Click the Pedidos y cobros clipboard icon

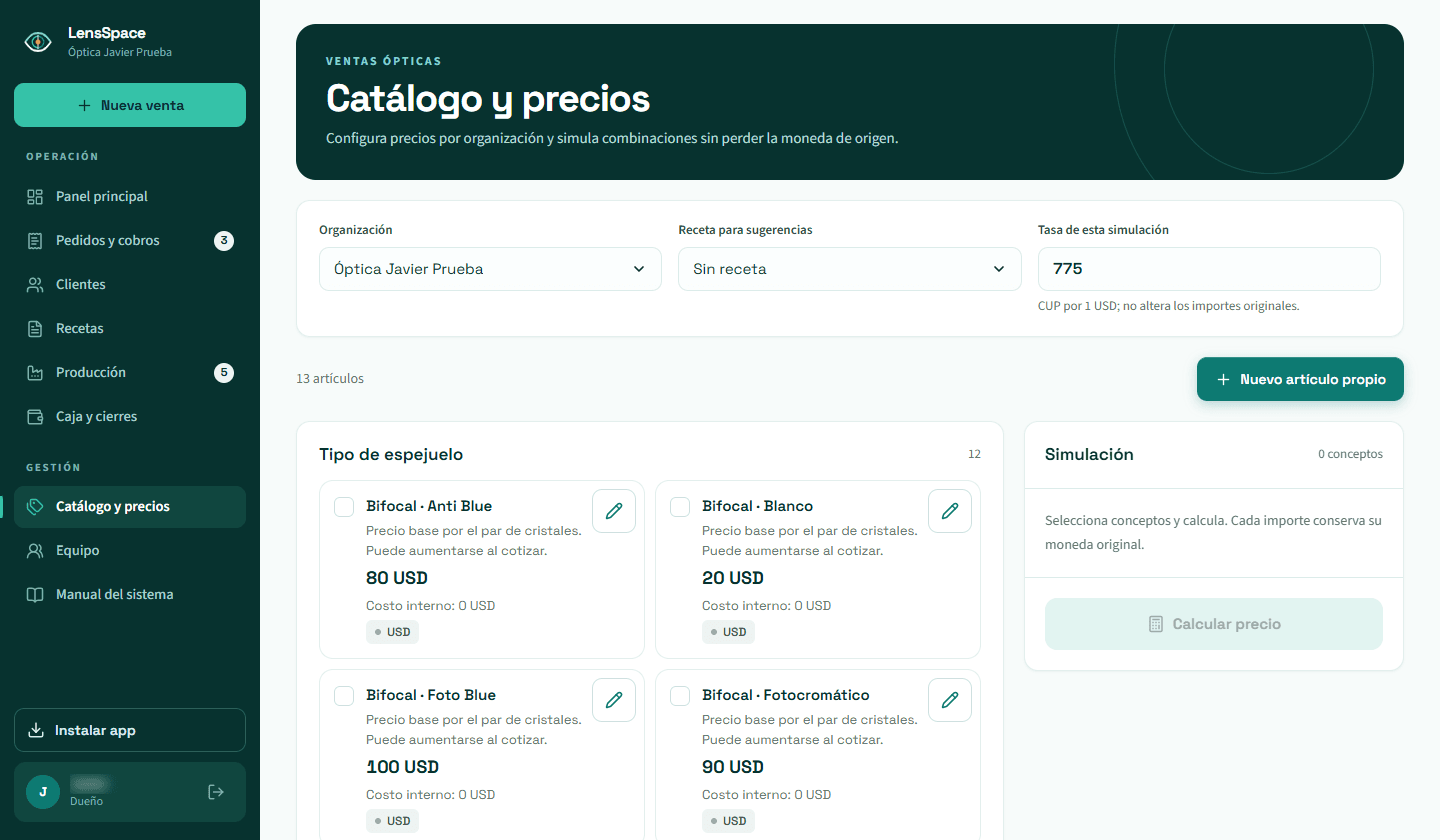click(x=35, y=241)
